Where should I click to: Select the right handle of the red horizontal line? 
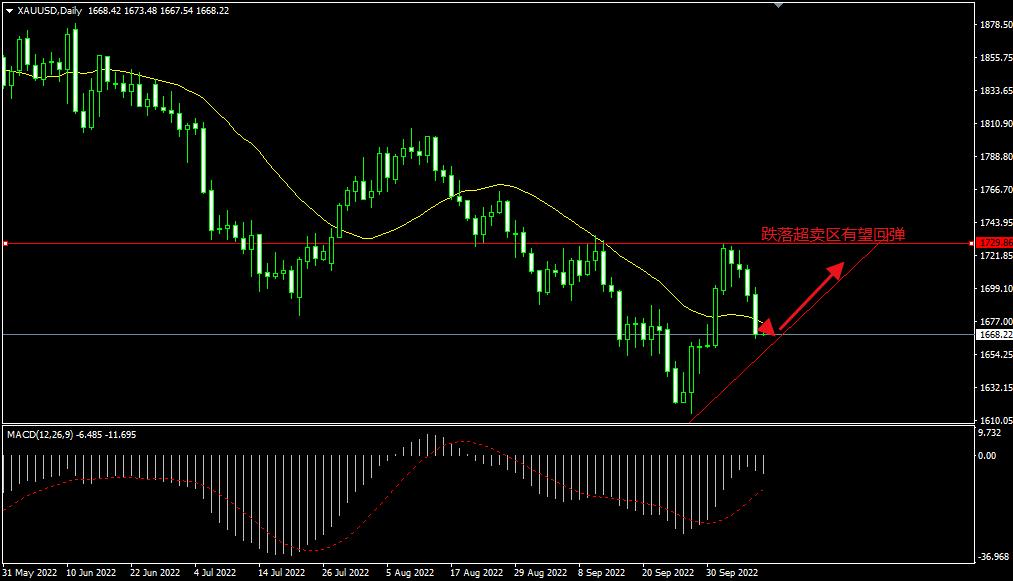[x=972, y=244]
